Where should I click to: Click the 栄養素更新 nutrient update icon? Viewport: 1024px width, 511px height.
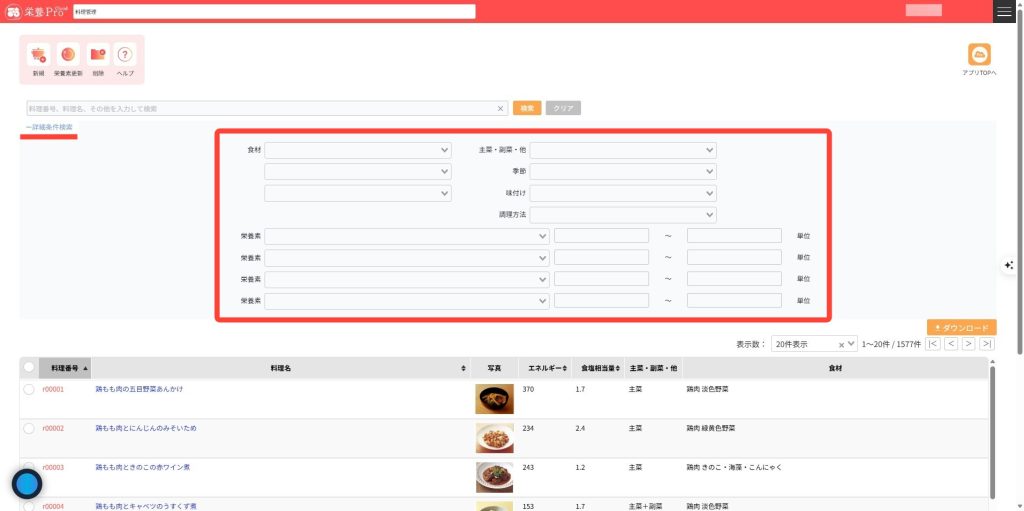tap(68, 56)
